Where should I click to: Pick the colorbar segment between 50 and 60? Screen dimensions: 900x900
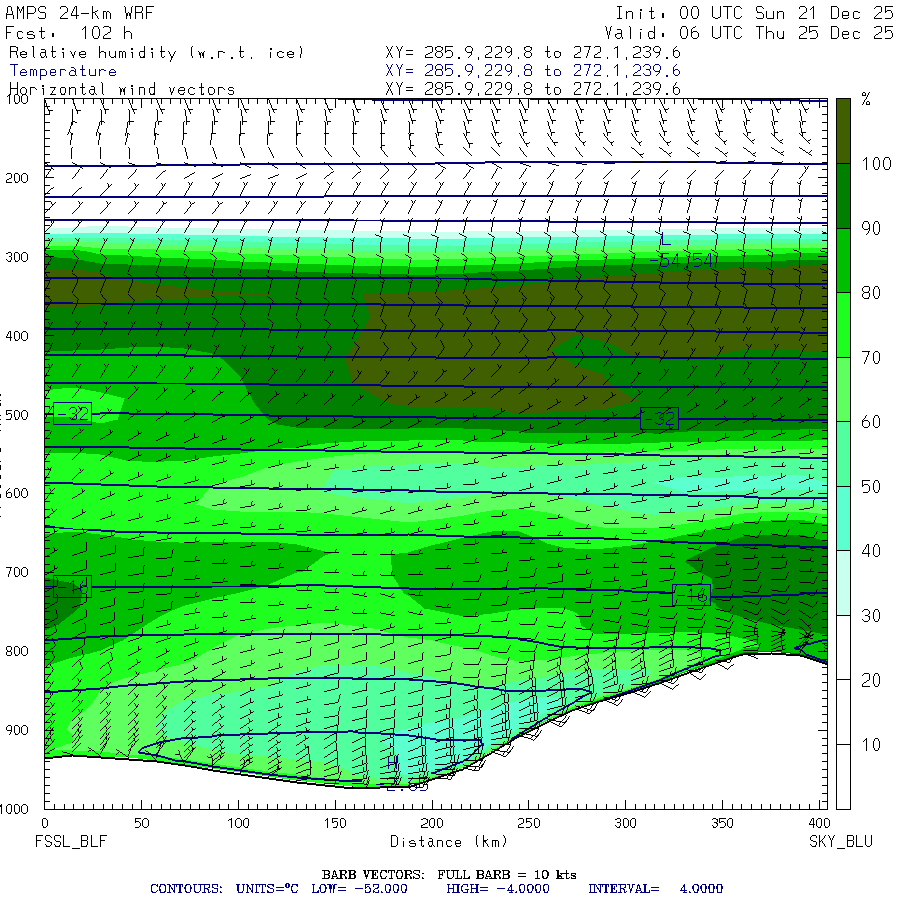click(843, 454)
